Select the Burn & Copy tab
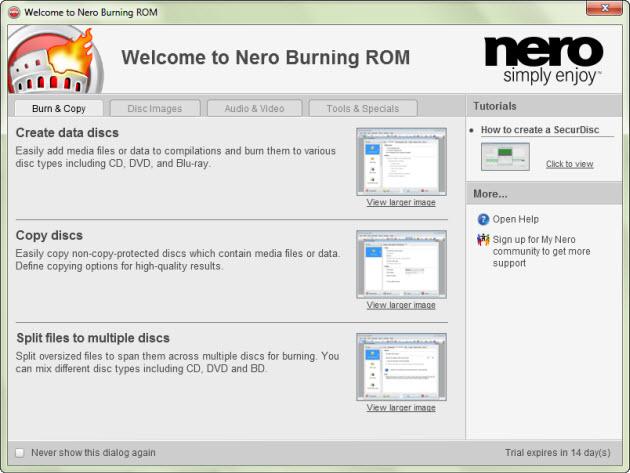The height and width of the screenshot is (473, 630). pos(59,109)
